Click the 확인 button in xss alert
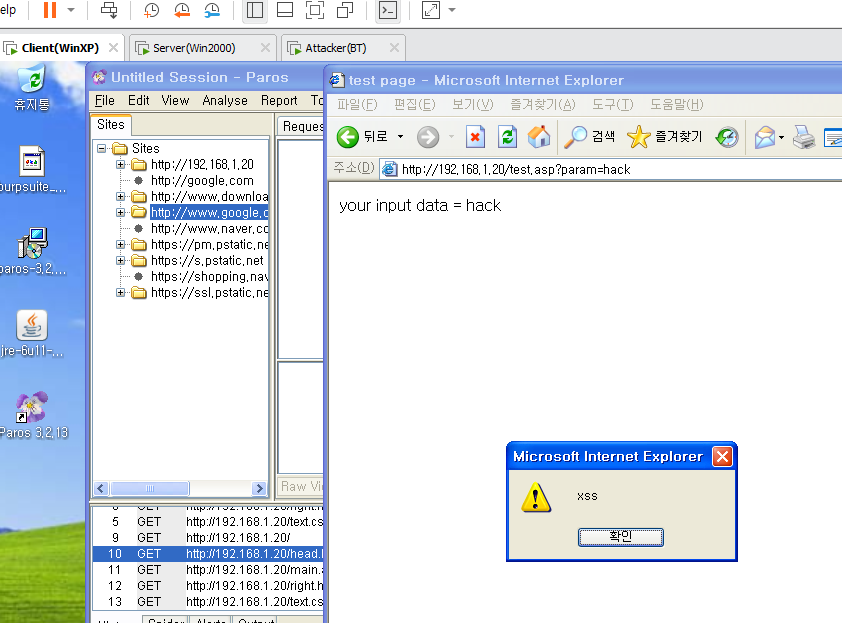Screen dimensions: 842x623 [620, 537]
